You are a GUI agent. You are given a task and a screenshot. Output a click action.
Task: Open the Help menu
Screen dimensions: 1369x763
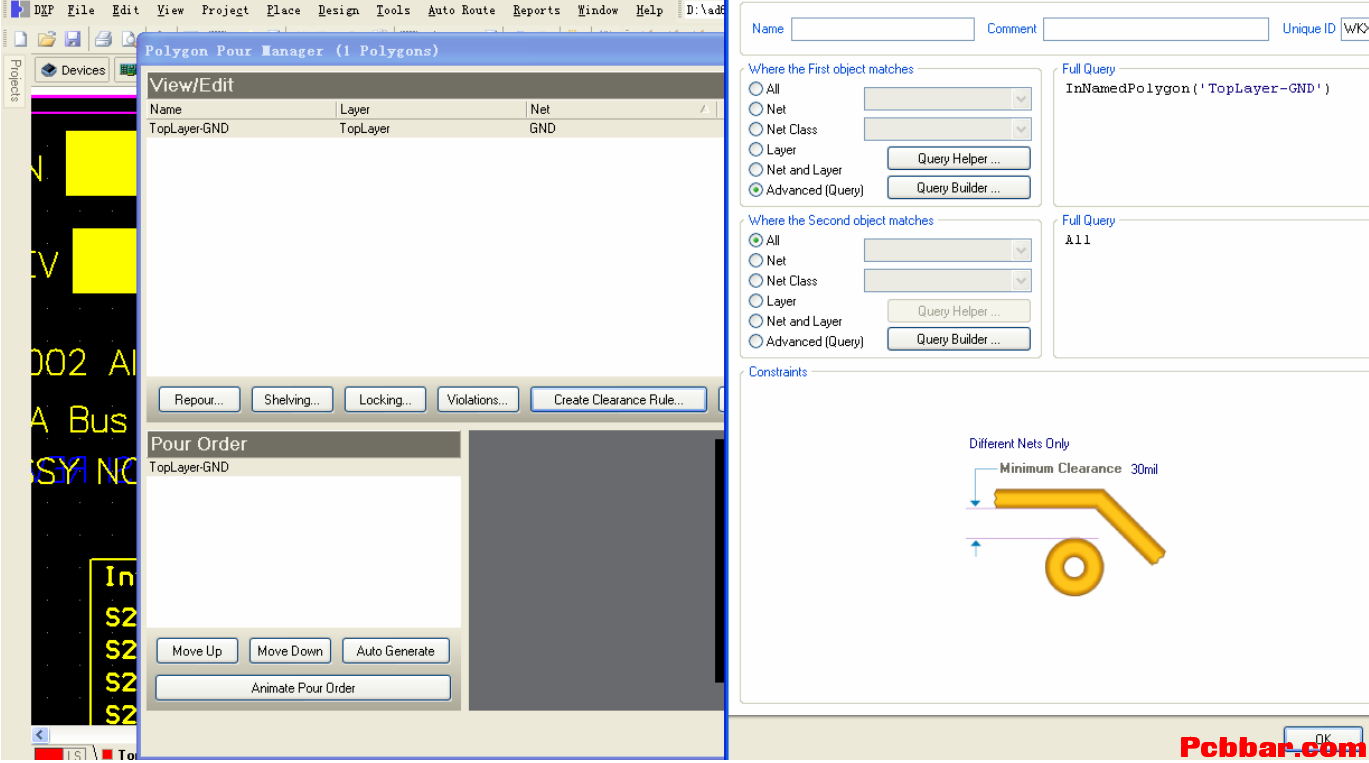pyautogui.click(x=649, y=10)
